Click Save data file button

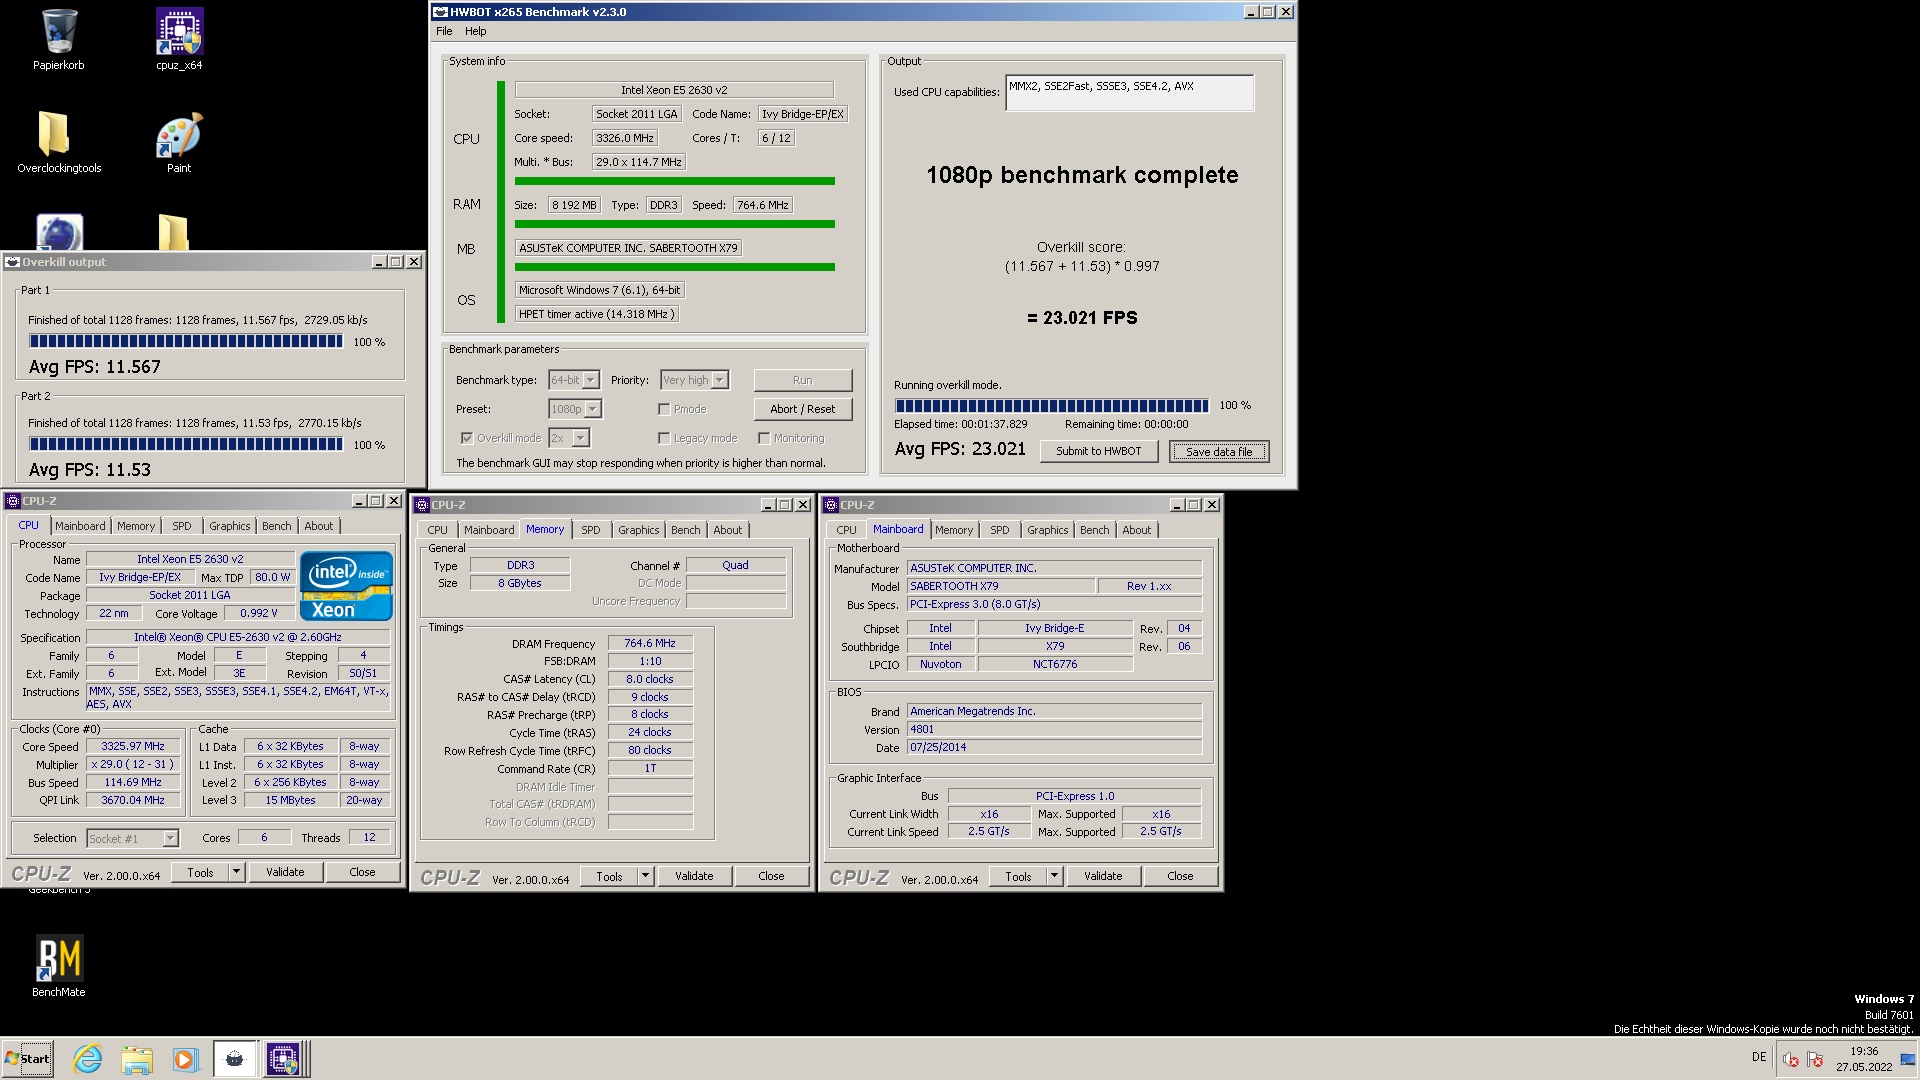1219,452
